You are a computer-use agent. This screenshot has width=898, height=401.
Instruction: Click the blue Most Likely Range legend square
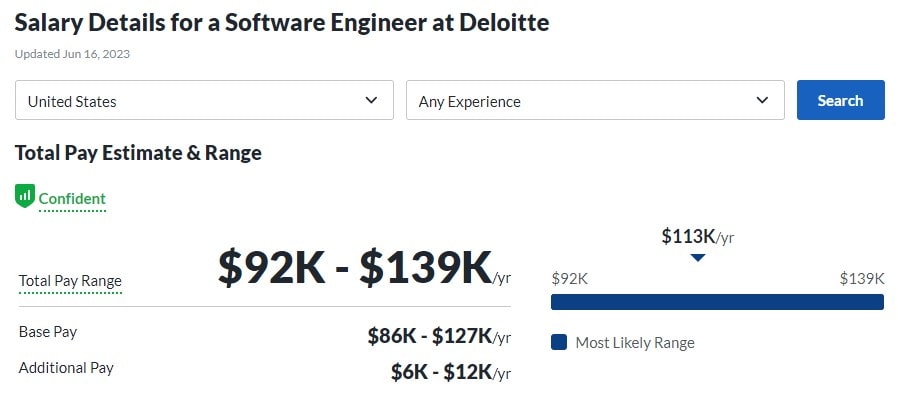(x=559, y=343)
